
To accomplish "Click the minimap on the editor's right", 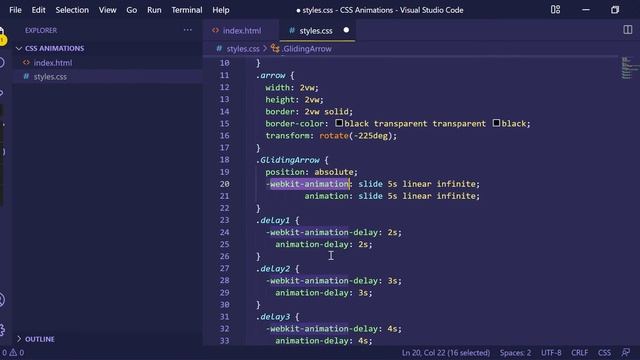I will coord(629,68).
